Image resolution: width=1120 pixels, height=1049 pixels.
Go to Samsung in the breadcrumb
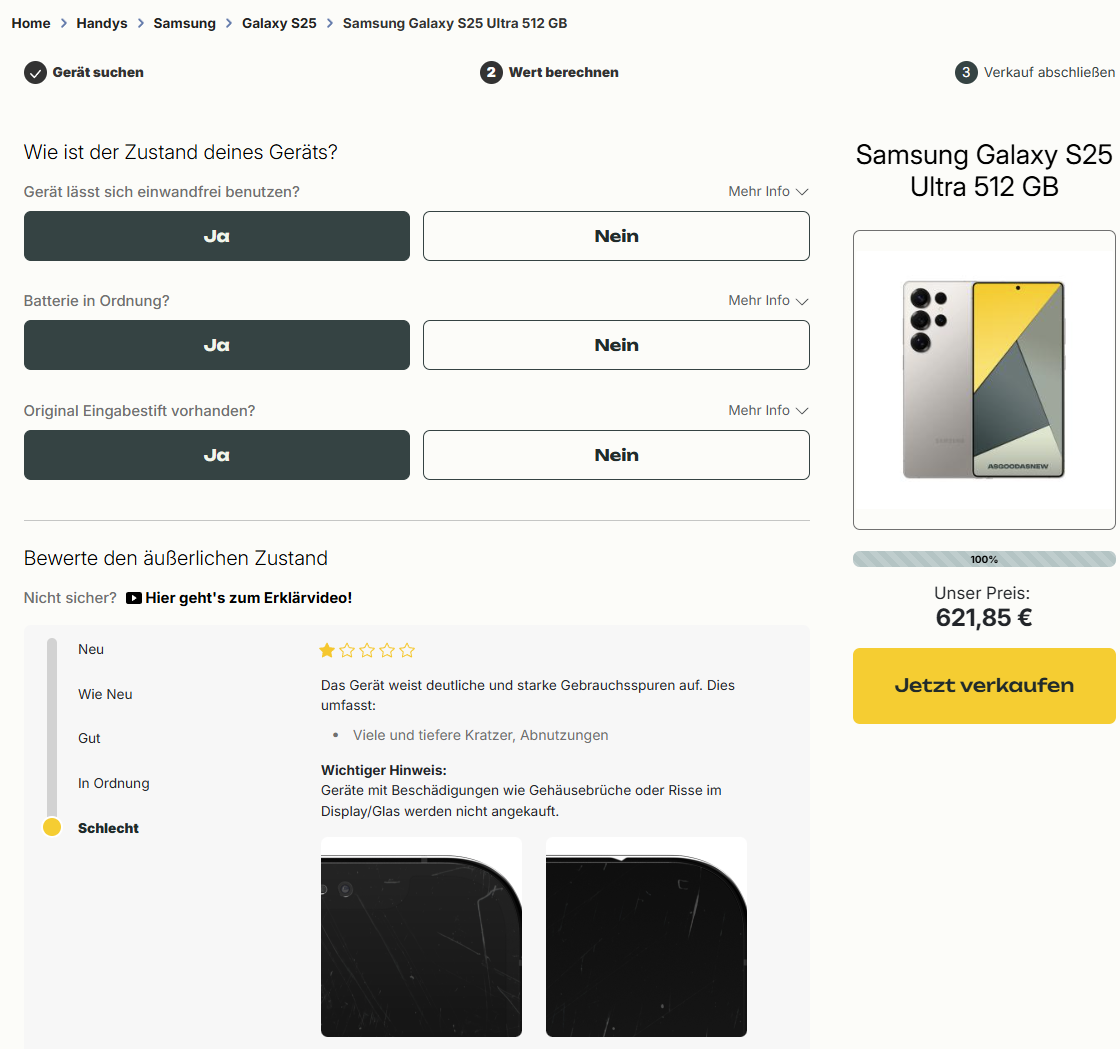tap(184, 23)
